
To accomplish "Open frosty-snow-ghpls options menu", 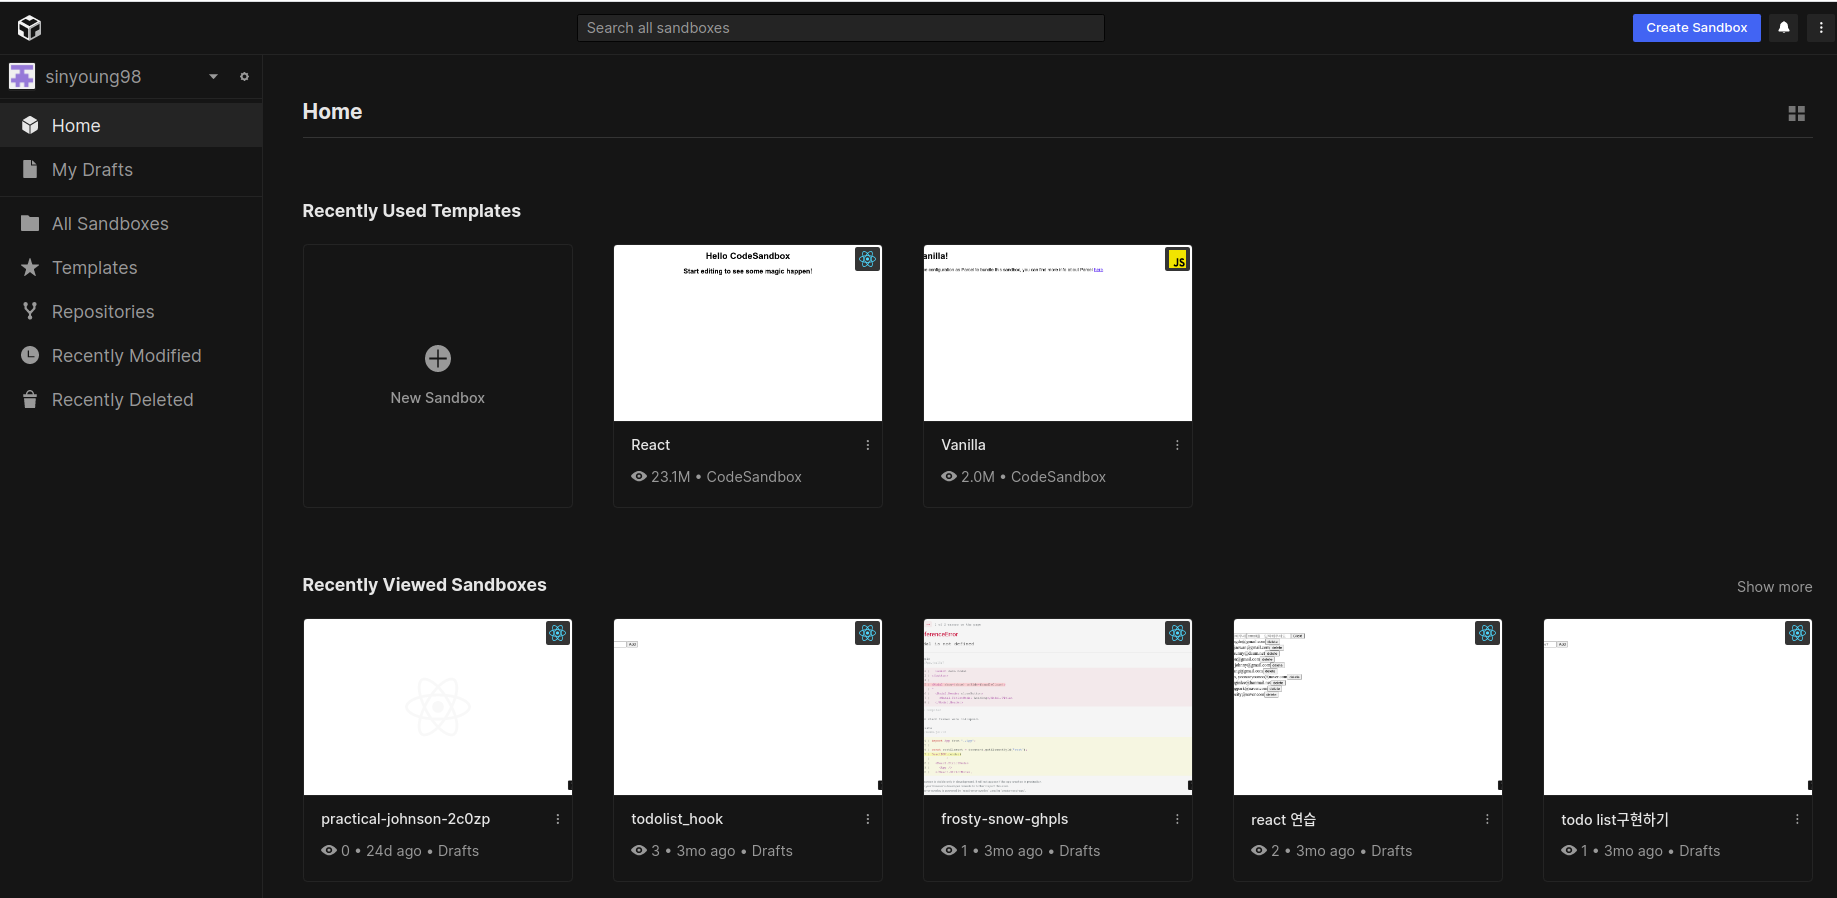I will point(1177,819).
